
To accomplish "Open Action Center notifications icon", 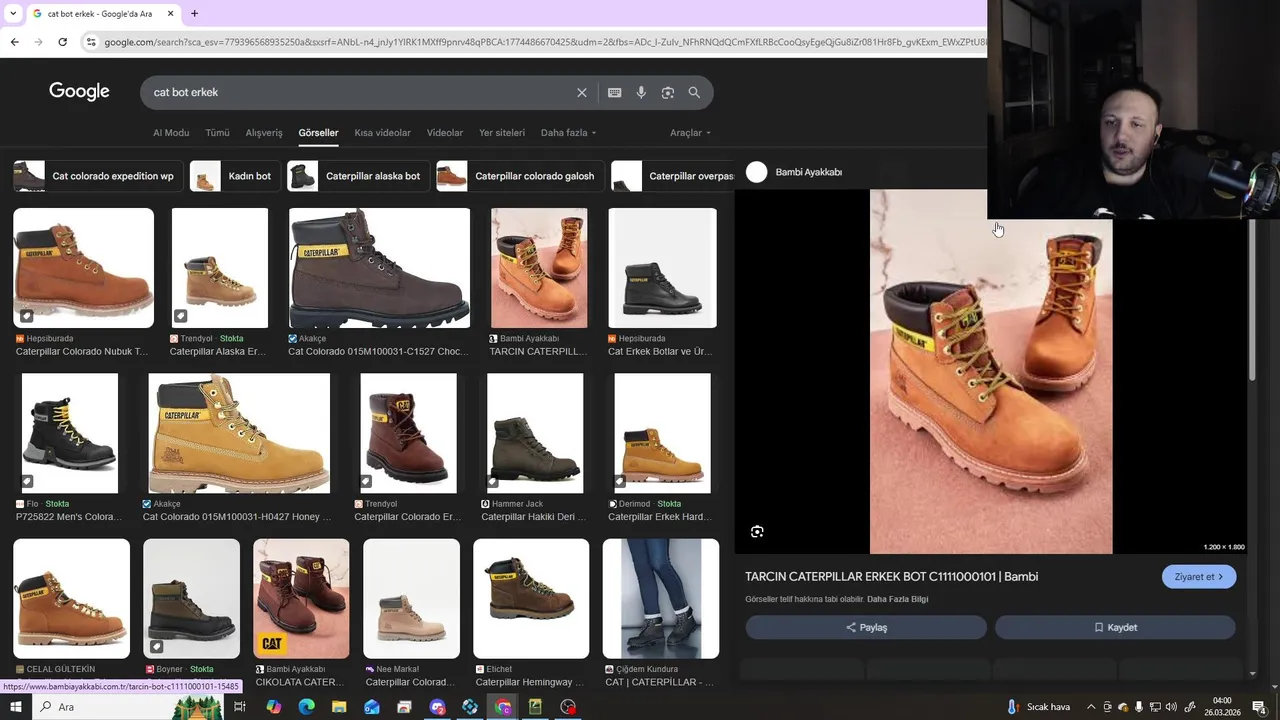I will [1259, 707].
